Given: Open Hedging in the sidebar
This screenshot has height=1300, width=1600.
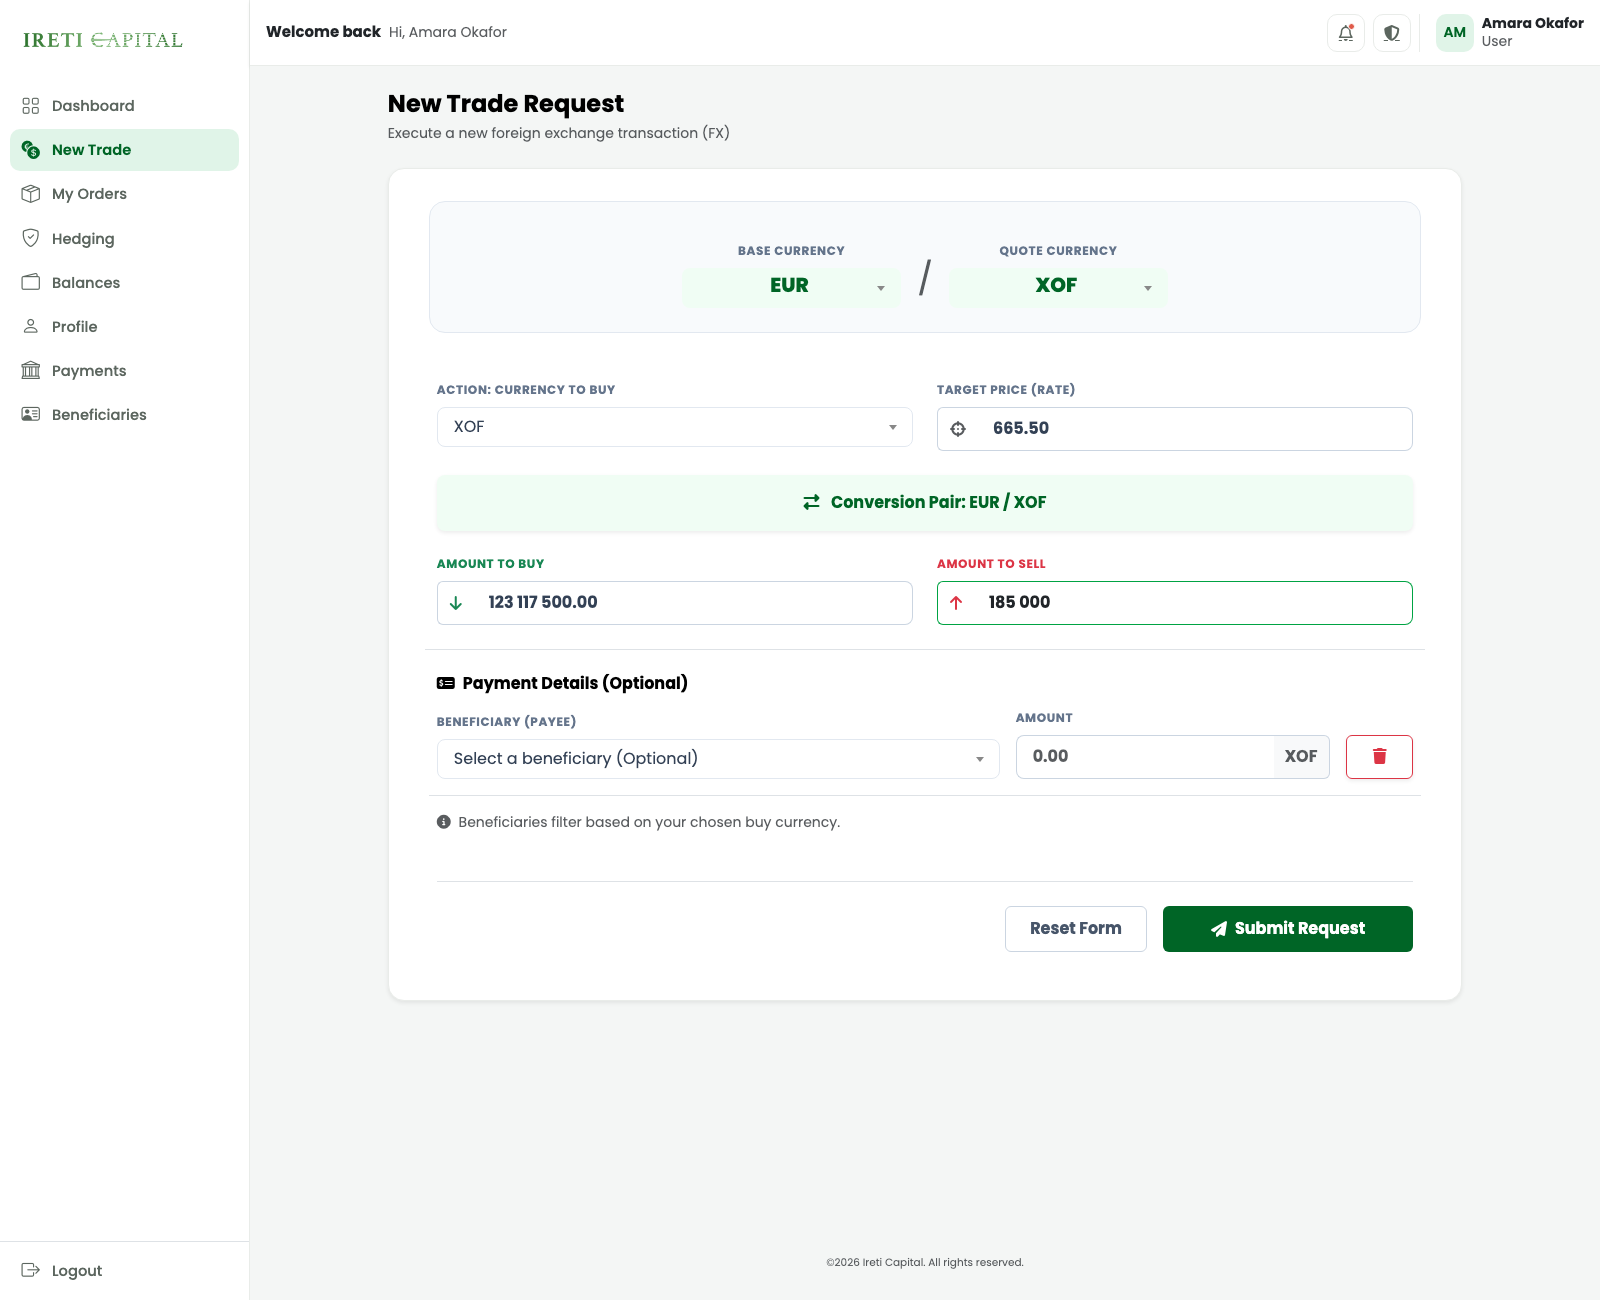Looking at the screenshot, I should 124,238.
